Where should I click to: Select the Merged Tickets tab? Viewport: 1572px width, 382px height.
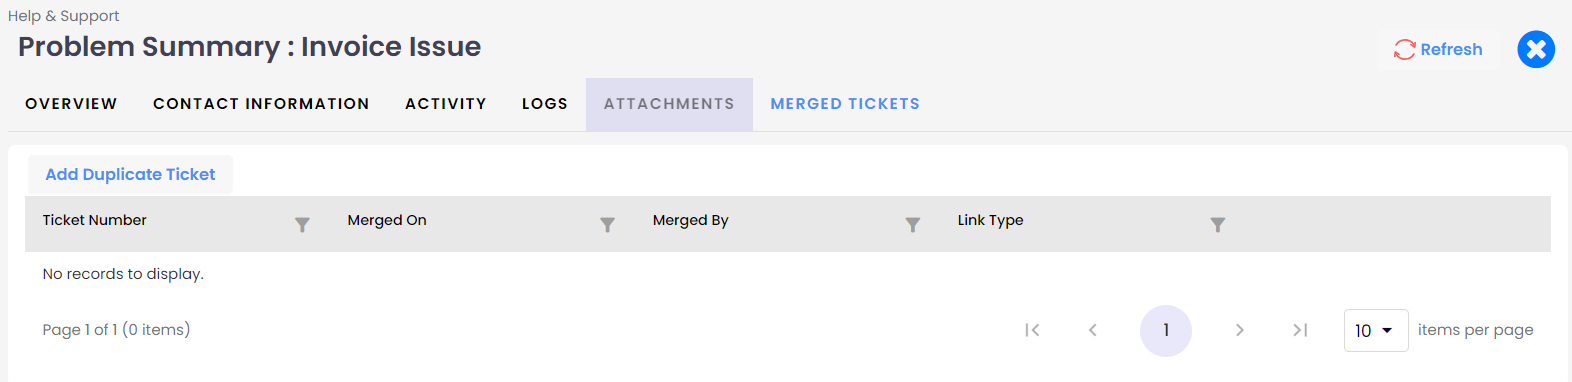click(845, 104)
